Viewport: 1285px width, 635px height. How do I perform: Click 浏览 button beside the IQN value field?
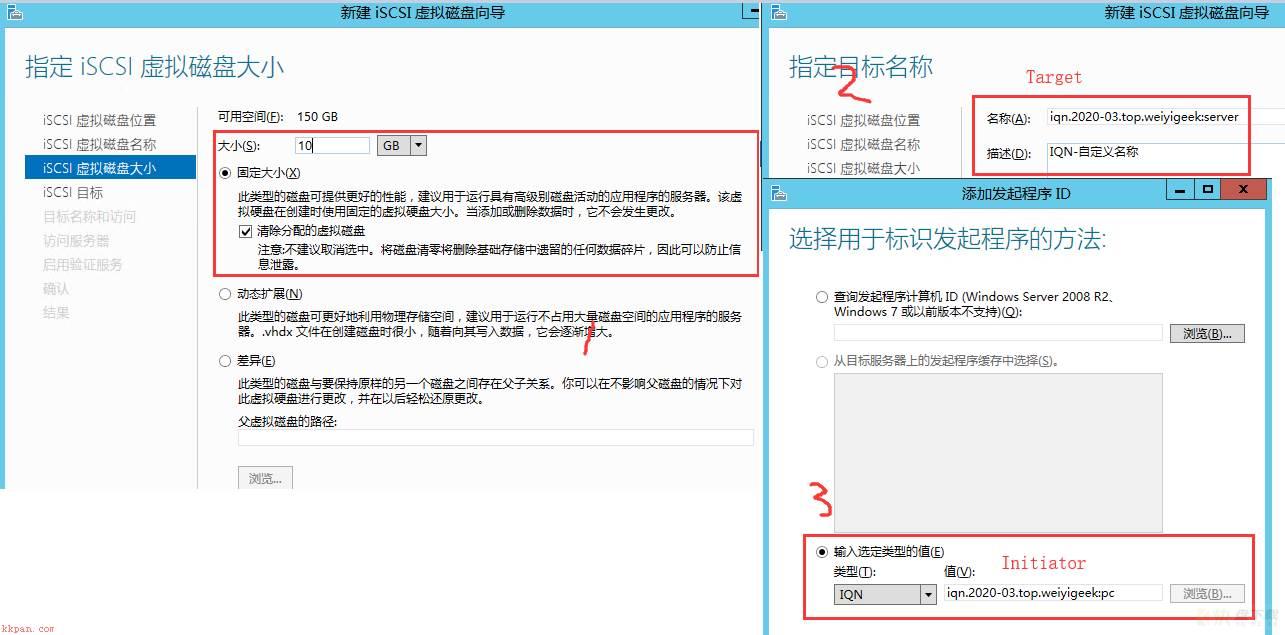[1207, 593]
